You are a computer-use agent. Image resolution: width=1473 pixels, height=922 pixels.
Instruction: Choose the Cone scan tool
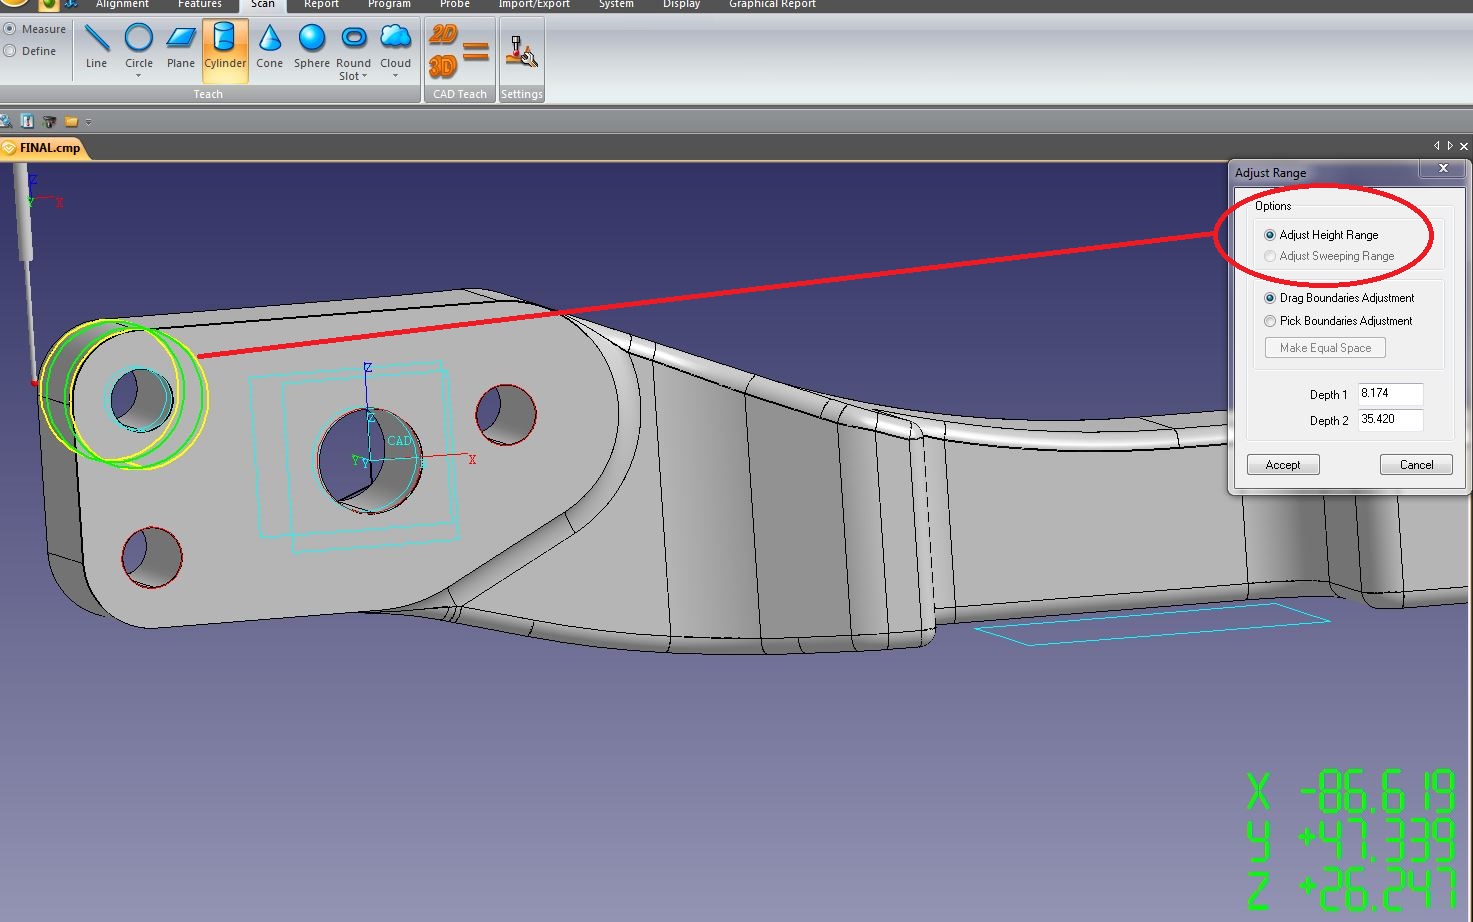coord(269,46)
